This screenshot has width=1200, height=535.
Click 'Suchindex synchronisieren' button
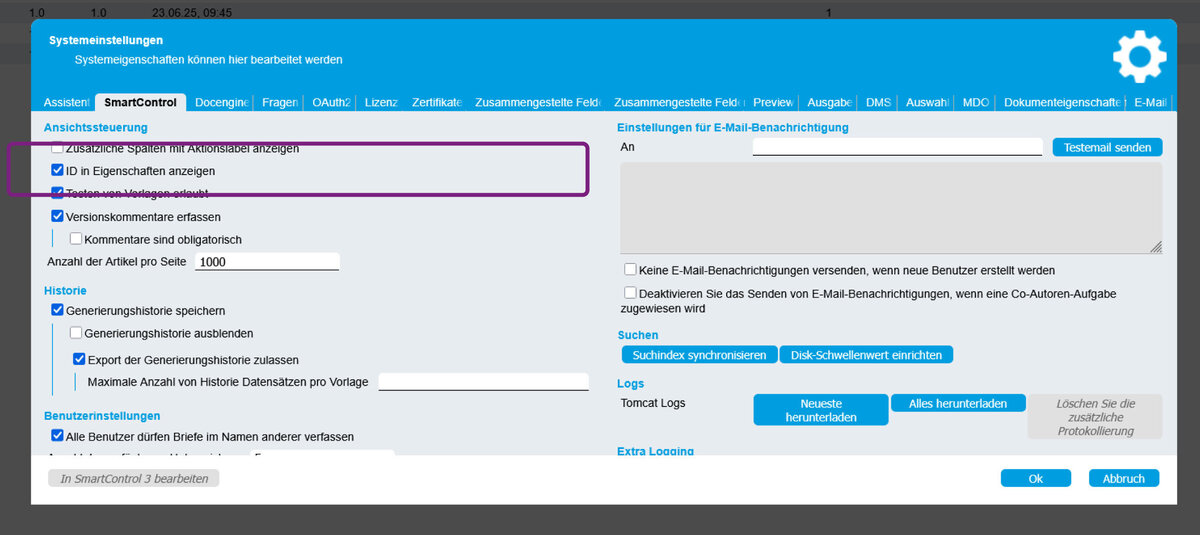click(699, 355)
